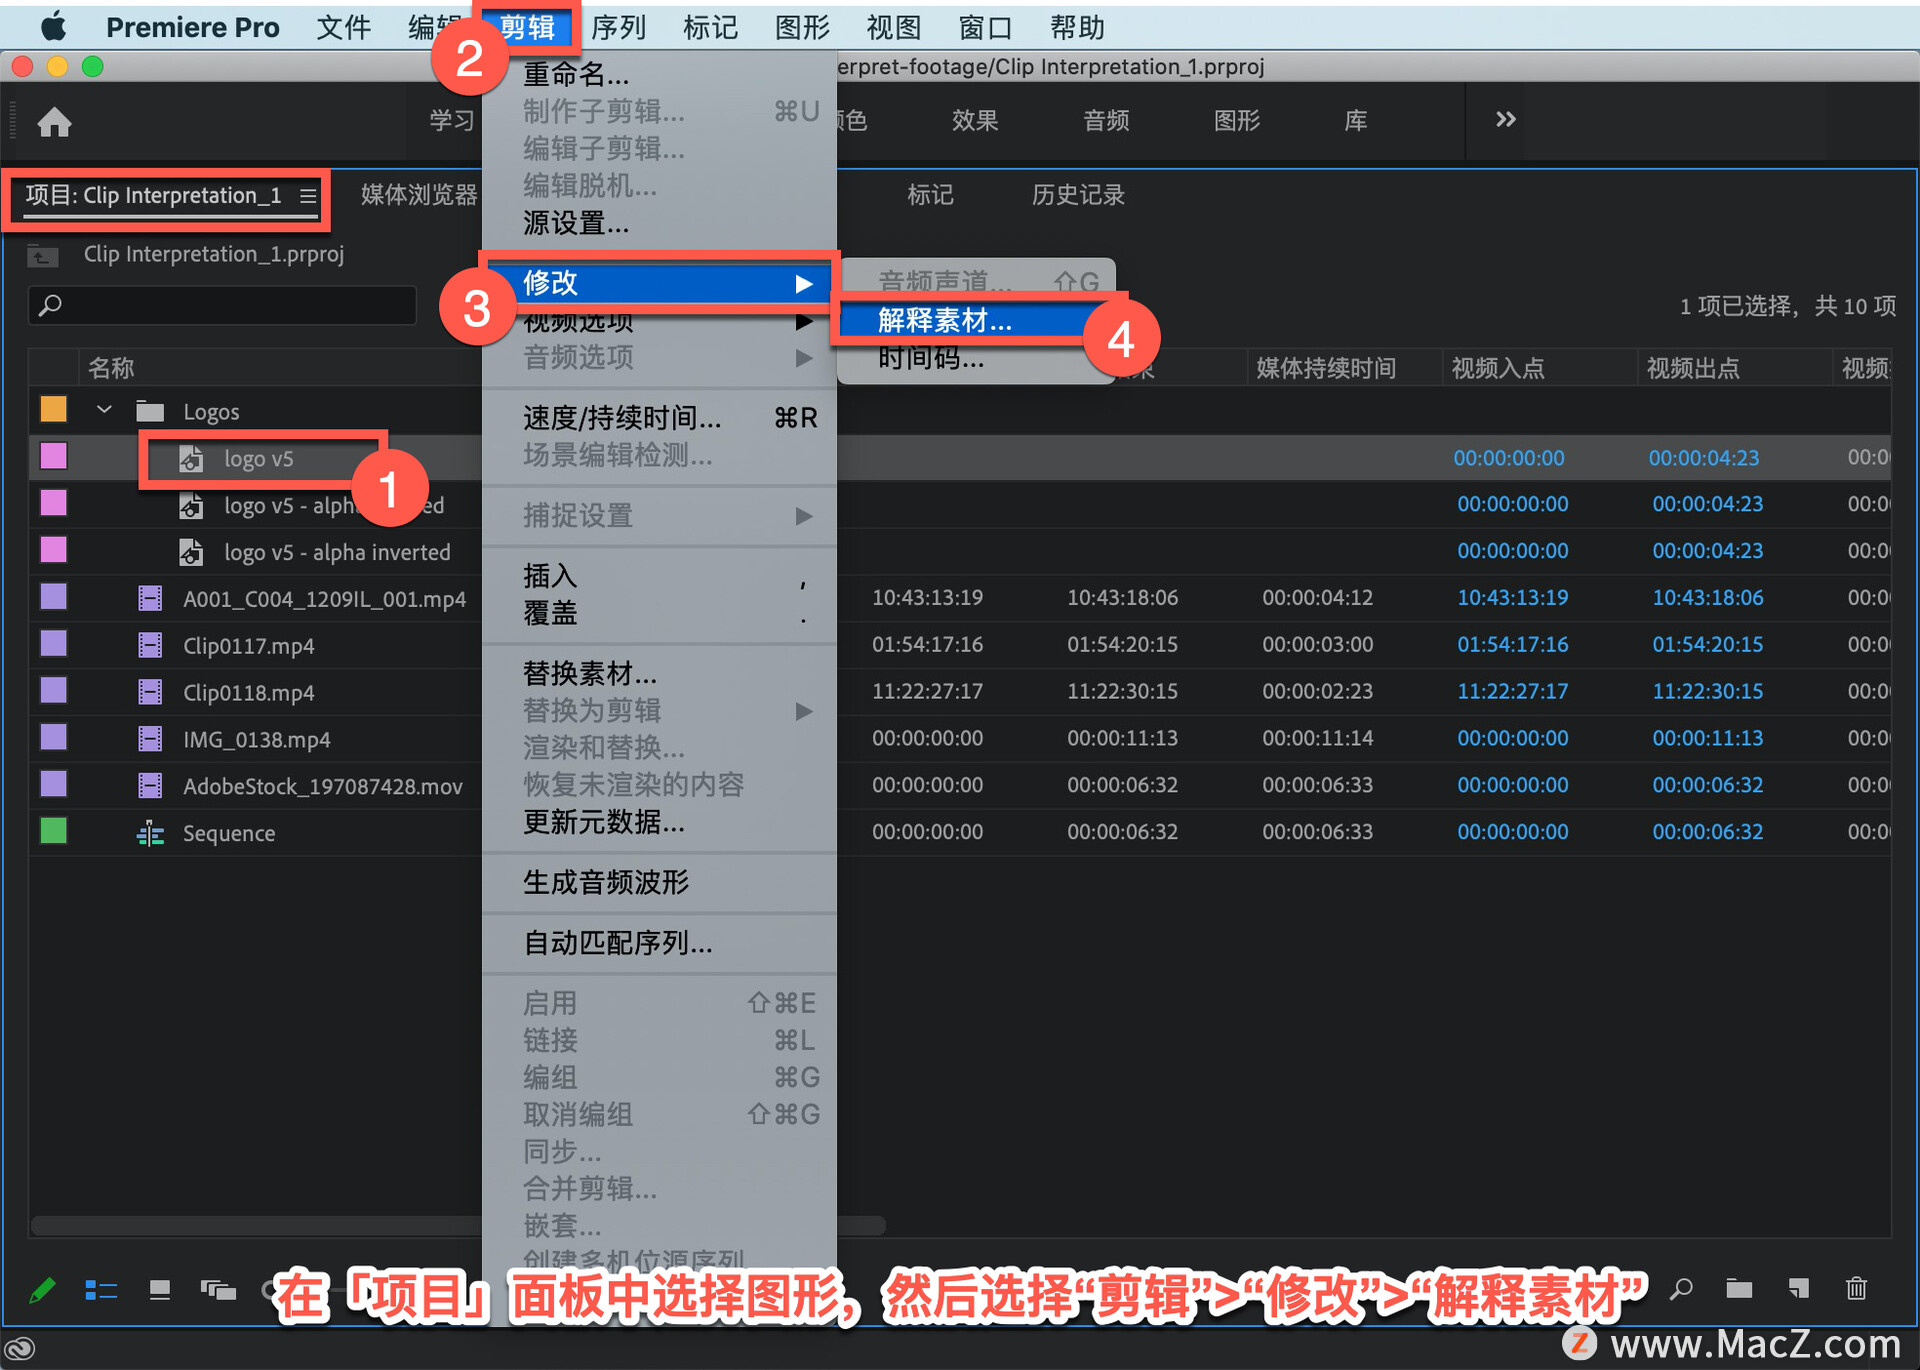This screenshot has width=1920, height=1370.
Task: Collapse the Logos bin folder
Action: click(x=104, y=410)
